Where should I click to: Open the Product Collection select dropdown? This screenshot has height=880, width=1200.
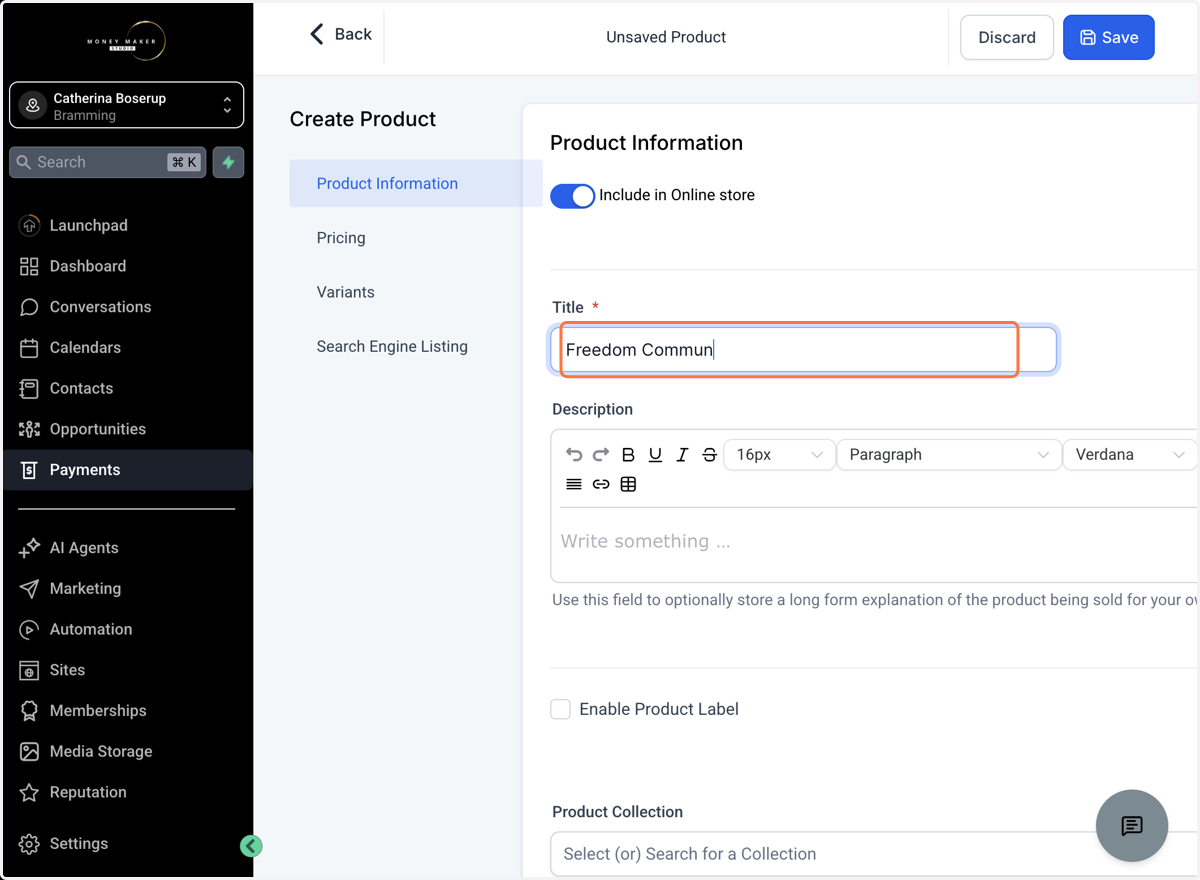click(874, 854)
